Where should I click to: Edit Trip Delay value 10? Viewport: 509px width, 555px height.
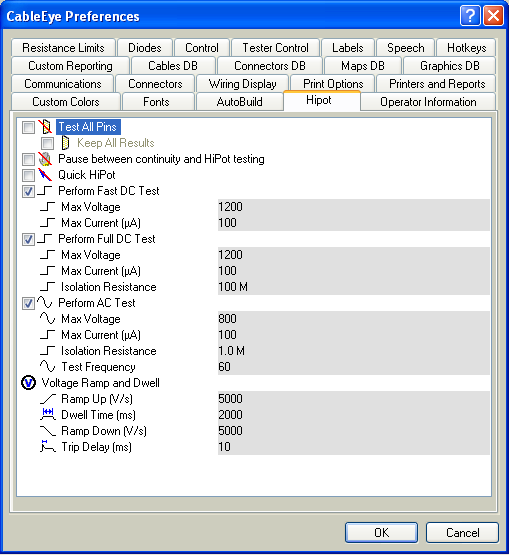pos(354,447)
